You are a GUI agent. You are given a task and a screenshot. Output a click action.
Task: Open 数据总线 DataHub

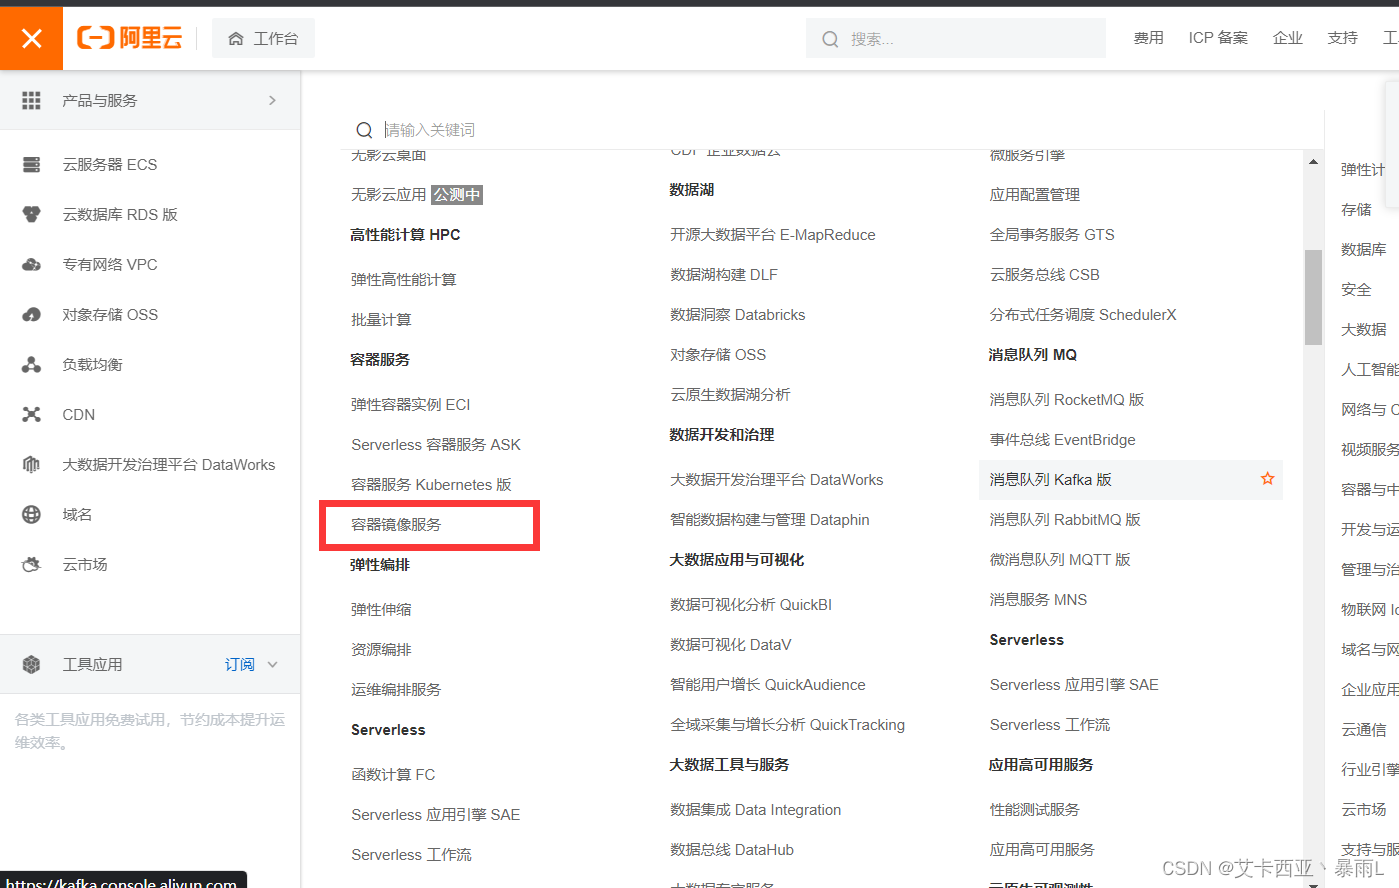(732, 849)
